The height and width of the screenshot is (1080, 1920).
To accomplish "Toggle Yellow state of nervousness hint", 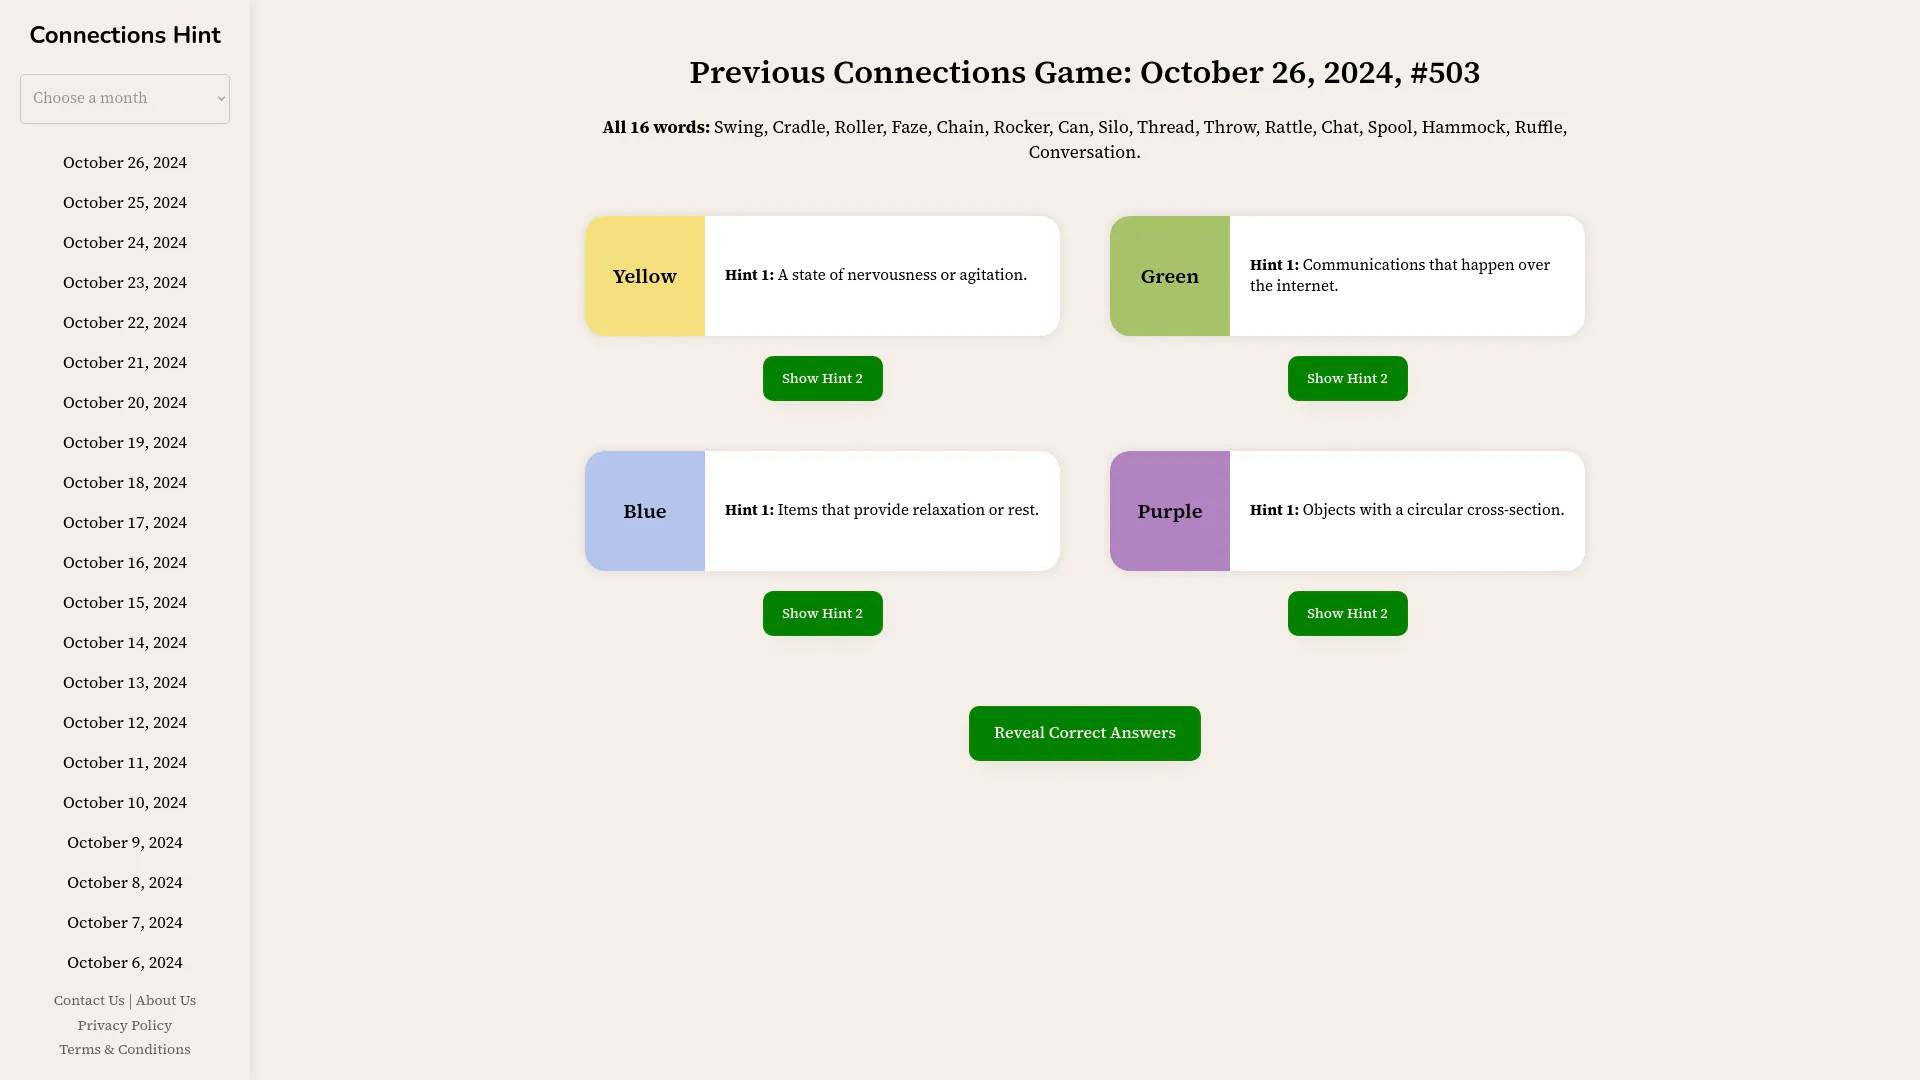I will 822,378.
